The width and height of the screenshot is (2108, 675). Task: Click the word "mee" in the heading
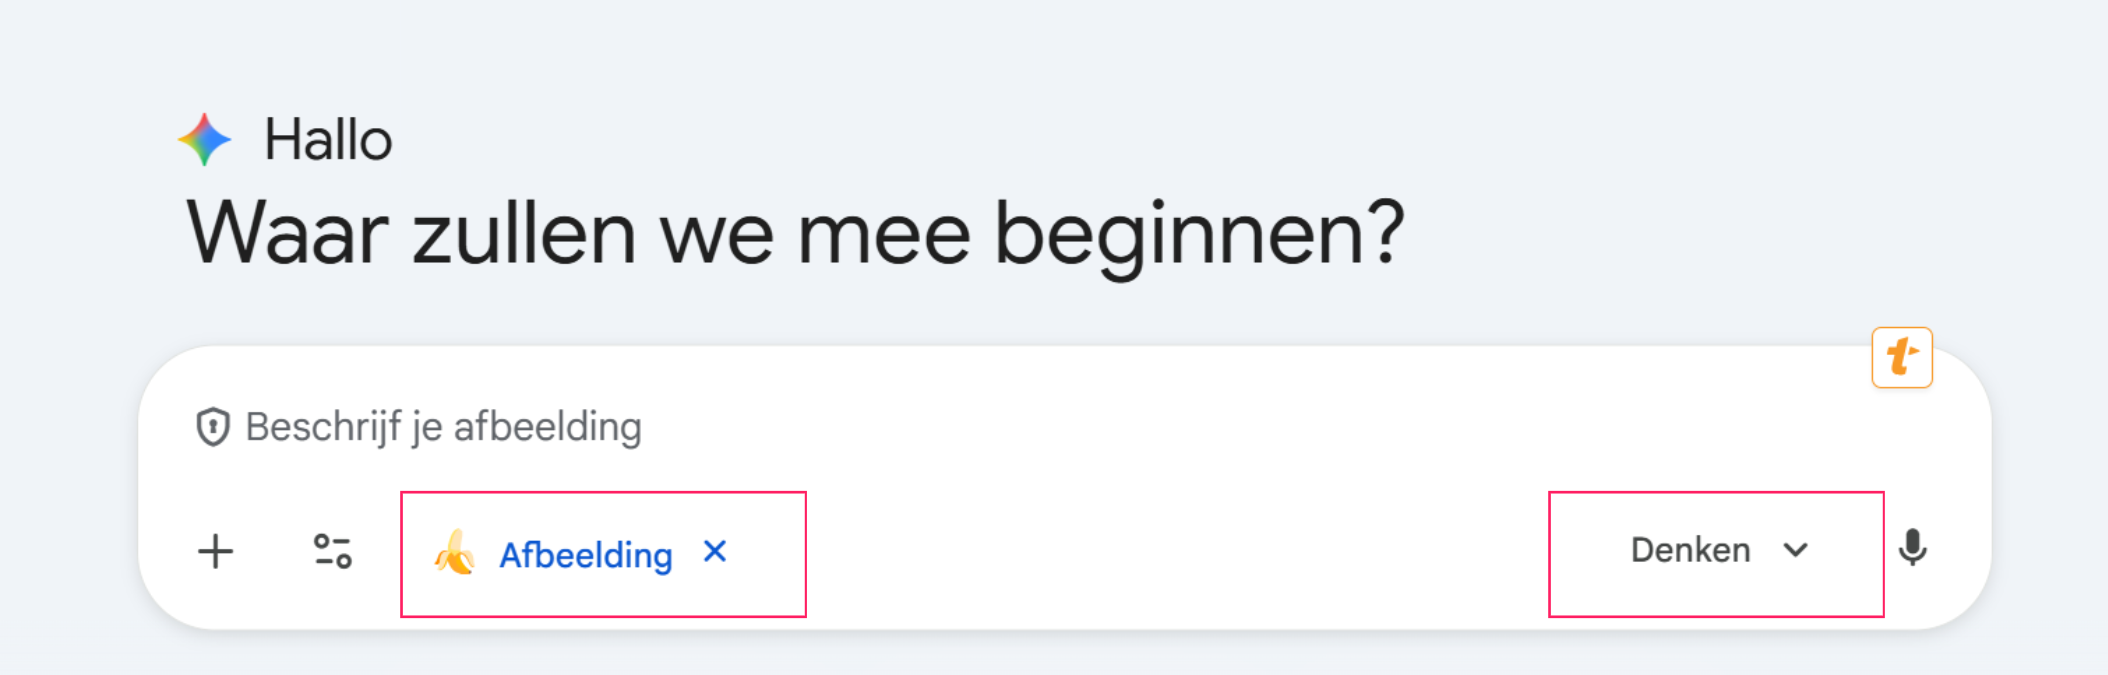click(884, 235)
